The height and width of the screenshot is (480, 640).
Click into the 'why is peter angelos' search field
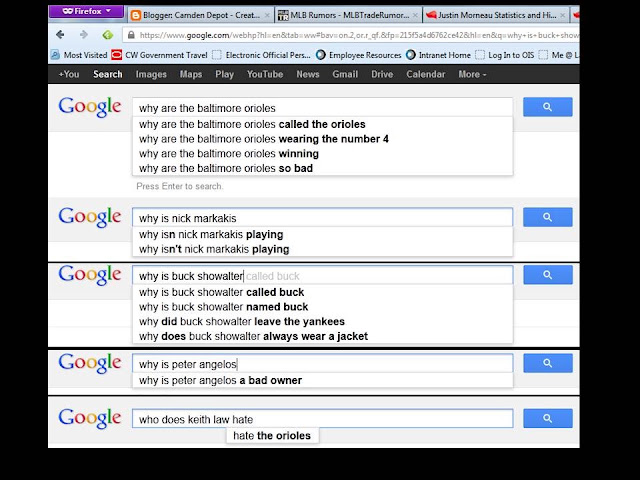coord(322,364)
